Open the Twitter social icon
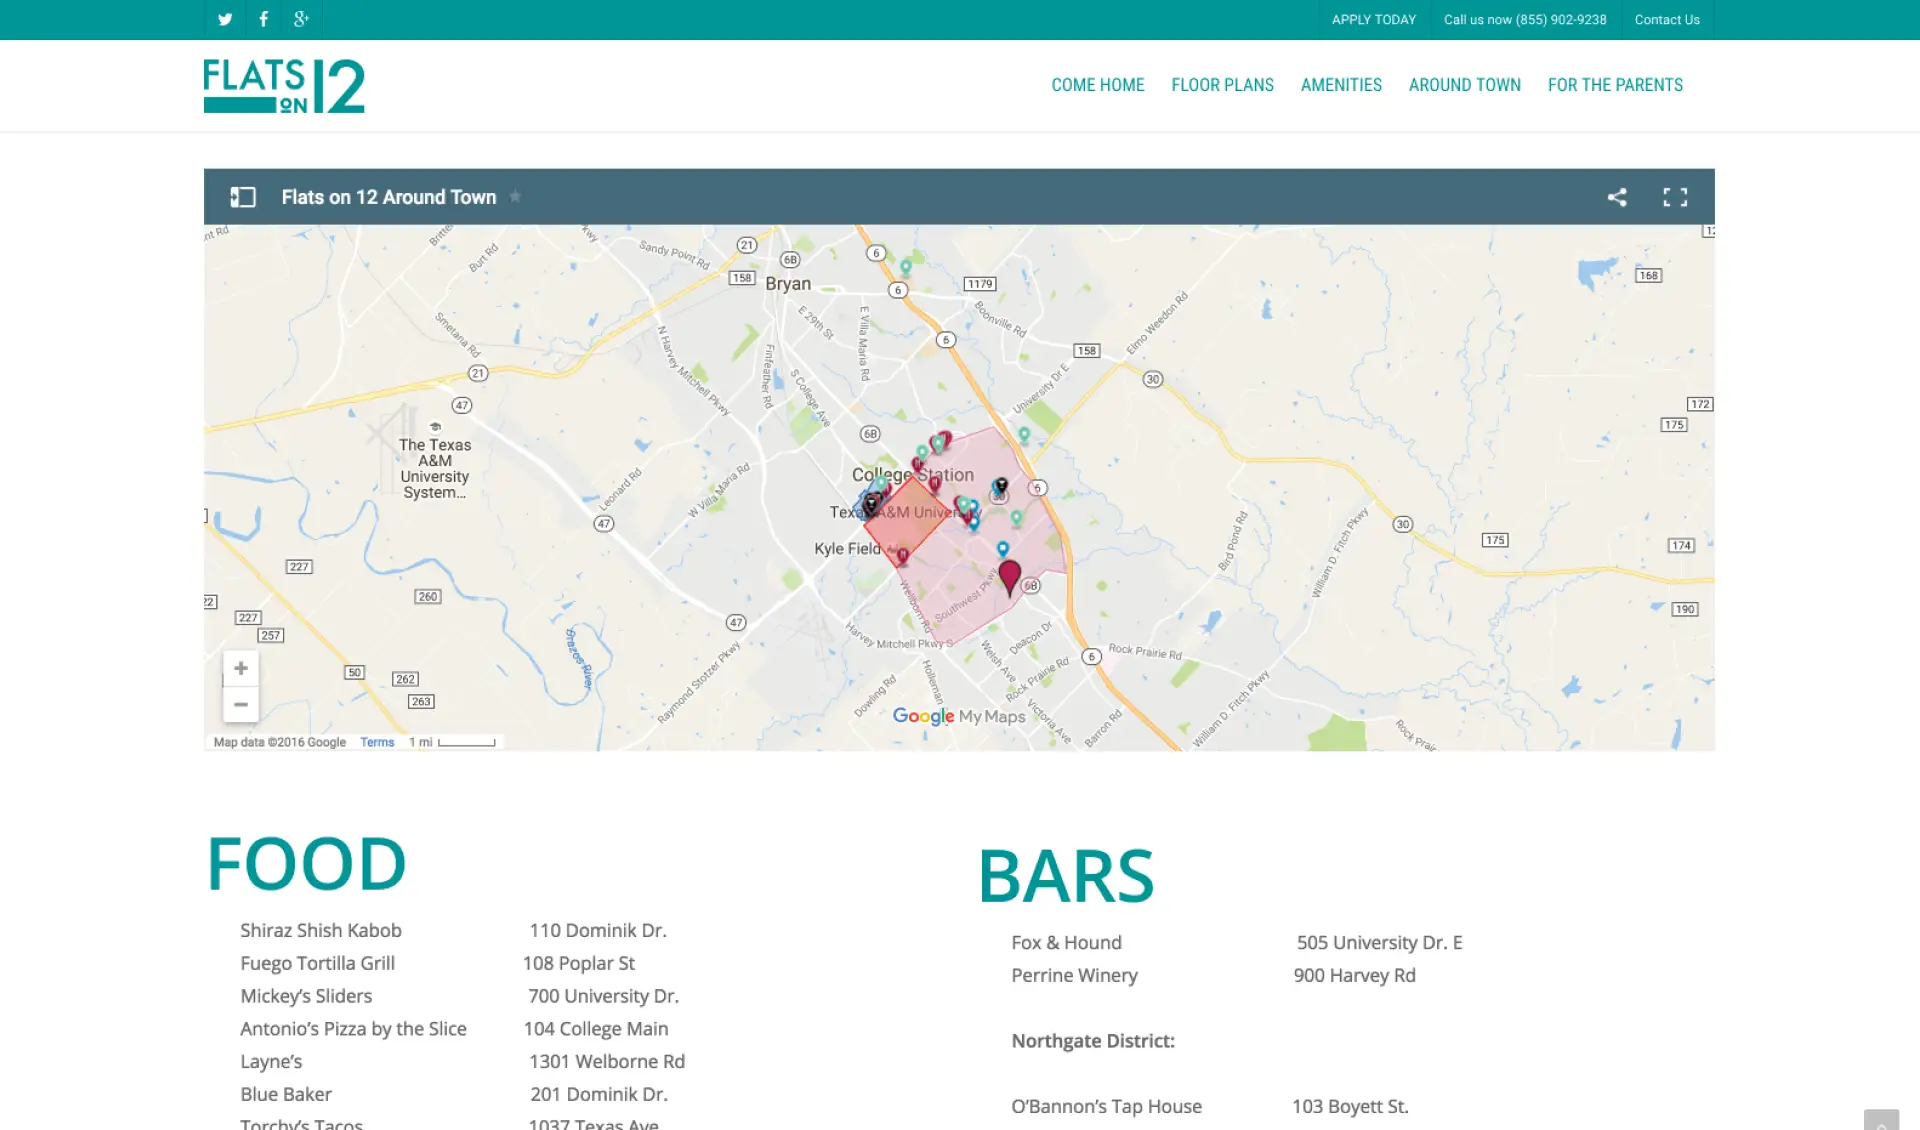 [x=225, y=19]
